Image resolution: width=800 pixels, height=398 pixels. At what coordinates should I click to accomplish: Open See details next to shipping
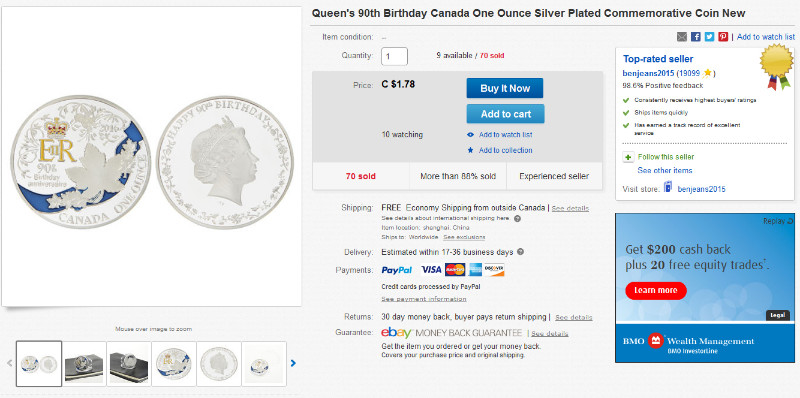coord(570,208)
